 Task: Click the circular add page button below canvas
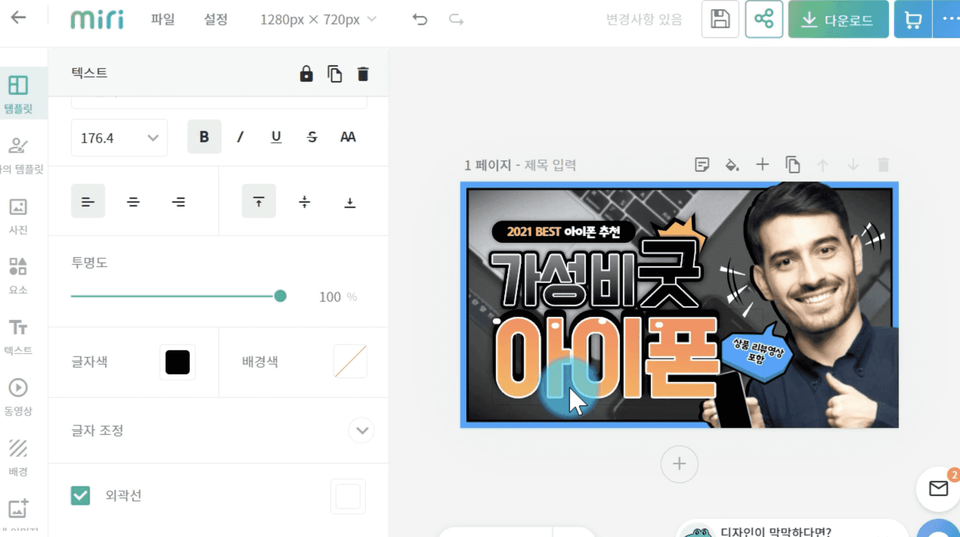(x=679, y=464)
